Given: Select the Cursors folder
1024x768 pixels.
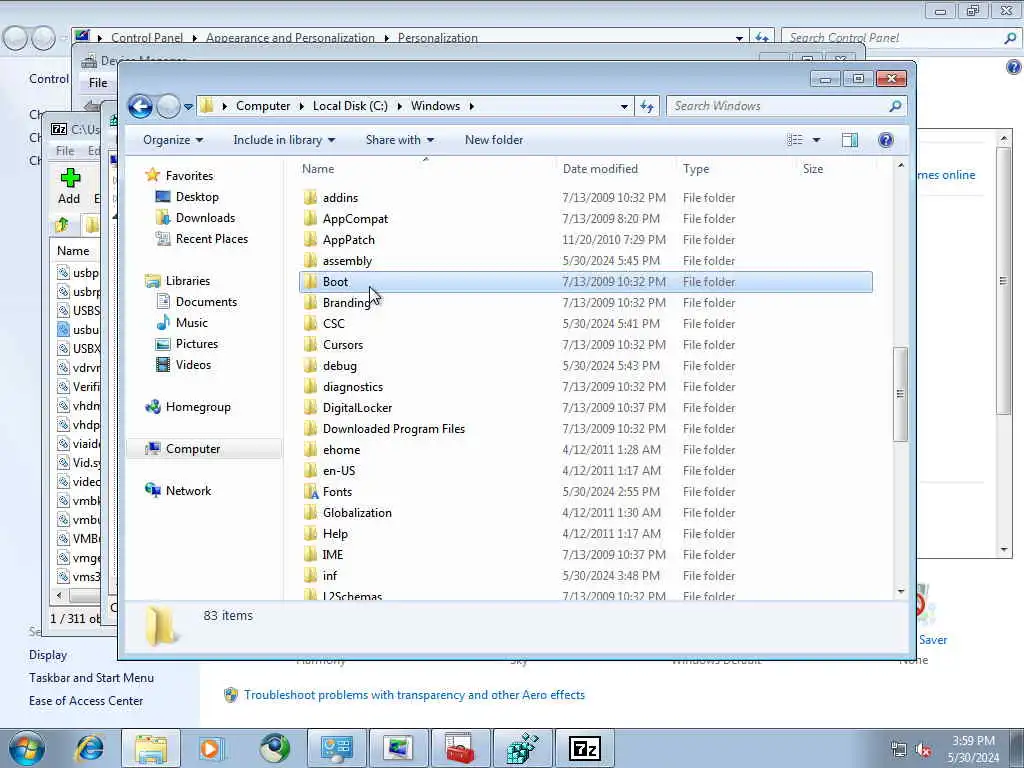Looking at the screenshot, I should click(x=343, y=344).
